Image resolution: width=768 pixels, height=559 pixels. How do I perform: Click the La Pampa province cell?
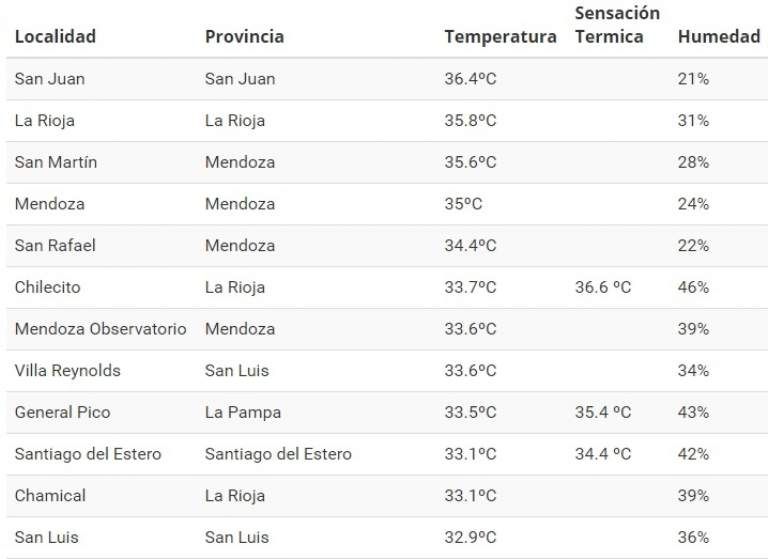[x=243, y=412]
